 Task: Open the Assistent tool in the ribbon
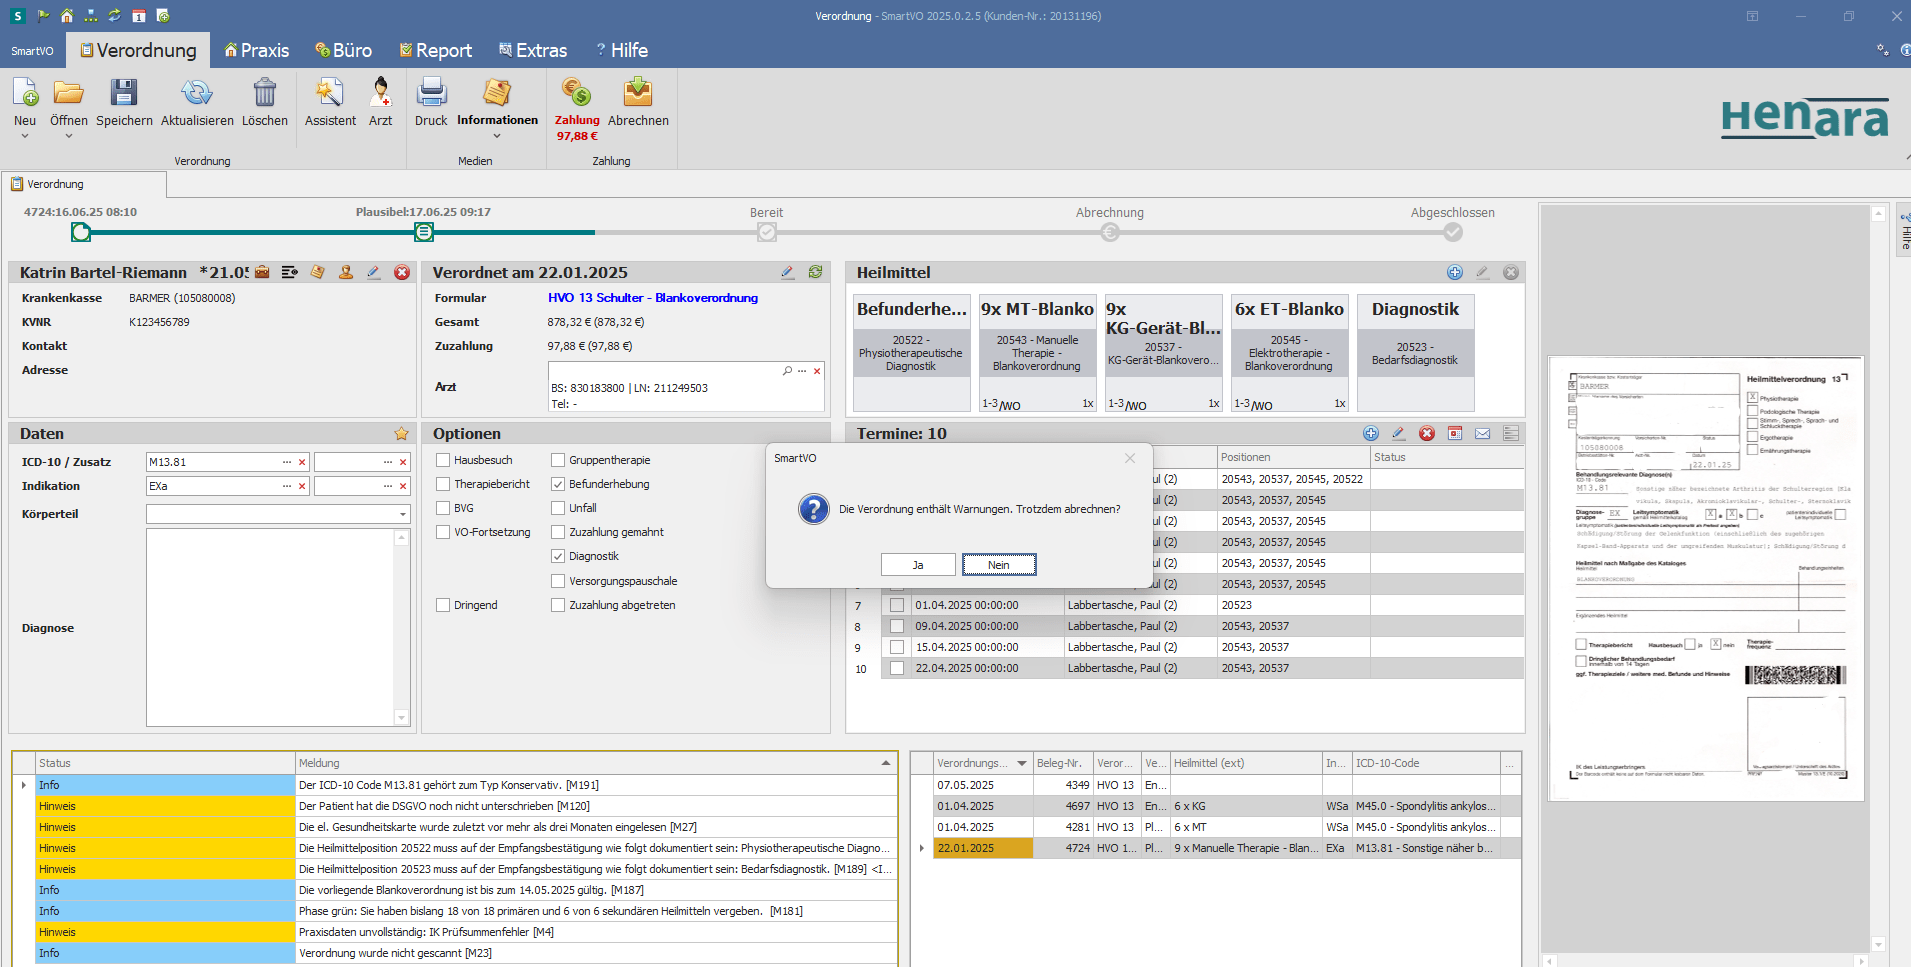330,103
